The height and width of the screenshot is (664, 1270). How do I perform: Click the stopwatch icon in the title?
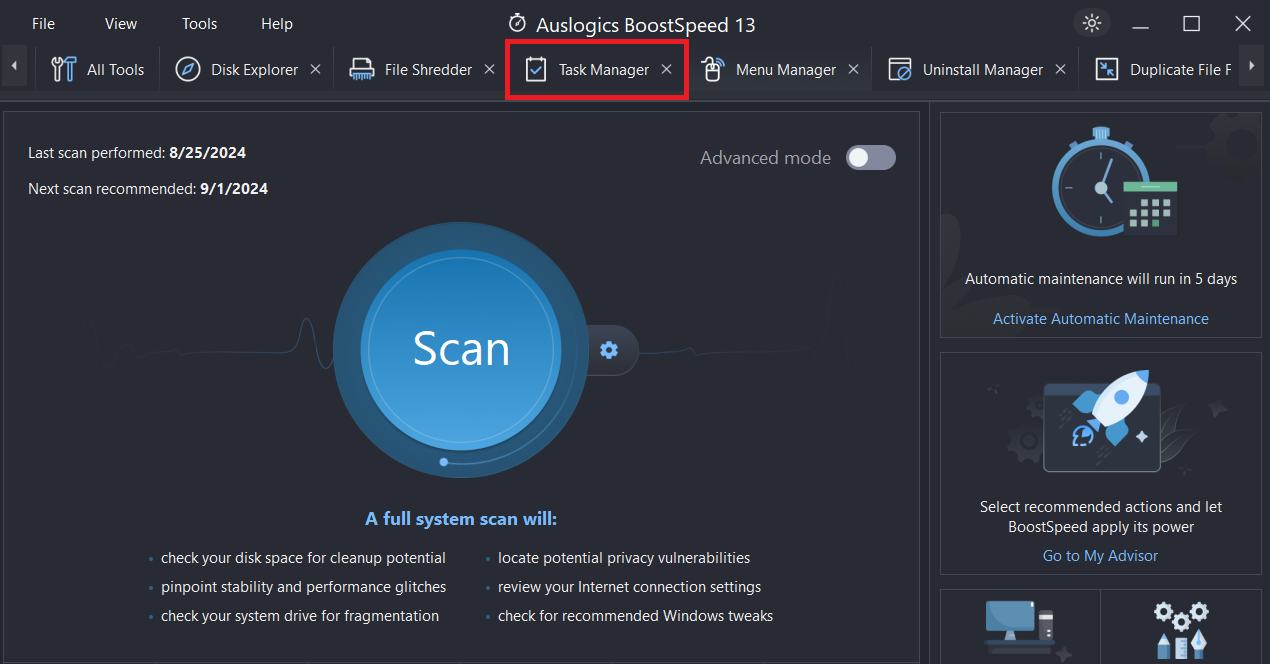pyautogui.click(x=517, y=22)
